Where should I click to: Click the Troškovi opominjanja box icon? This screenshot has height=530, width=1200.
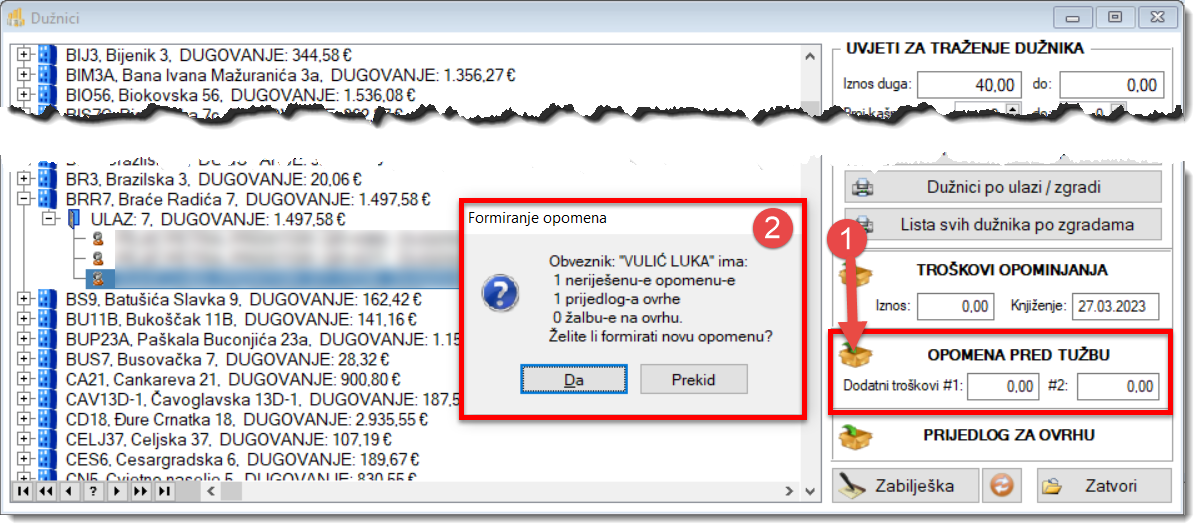(856, 271)
